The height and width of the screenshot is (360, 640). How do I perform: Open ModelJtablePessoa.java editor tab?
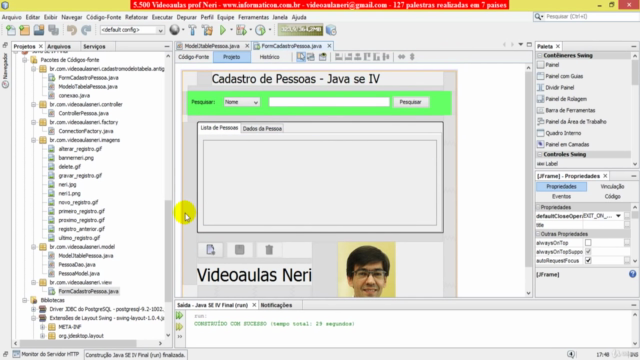pos(211,46)
